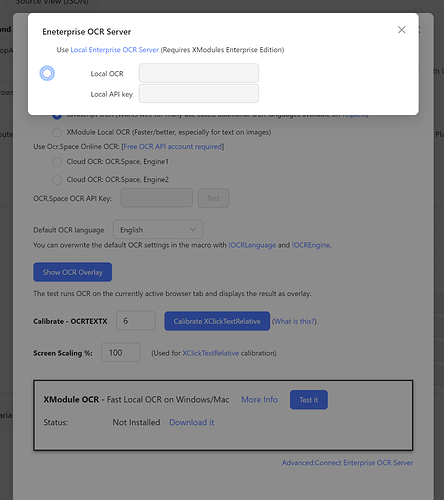Viewport: 444px width, 500px height.
Task: Open the More Info link
Action: pos(259,399)
